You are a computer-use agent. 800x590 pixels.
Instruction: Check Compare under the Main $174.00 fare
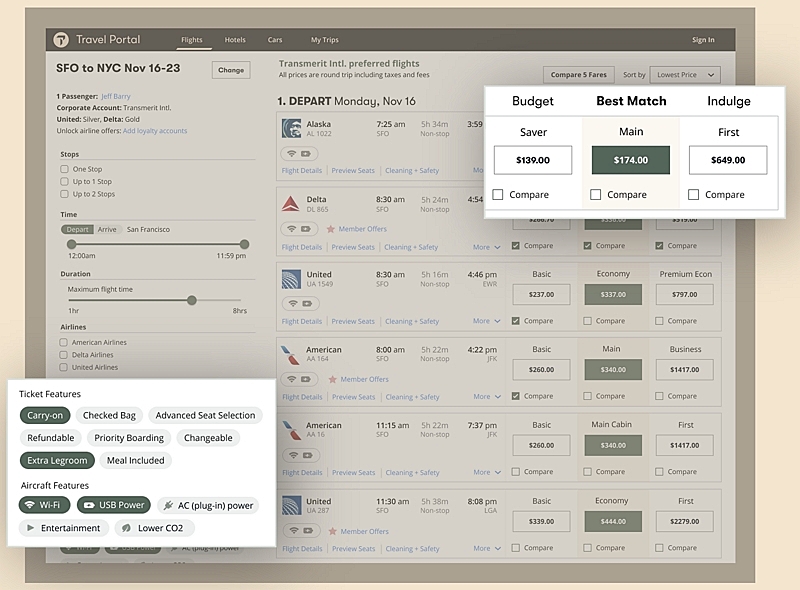coord(595,194)
